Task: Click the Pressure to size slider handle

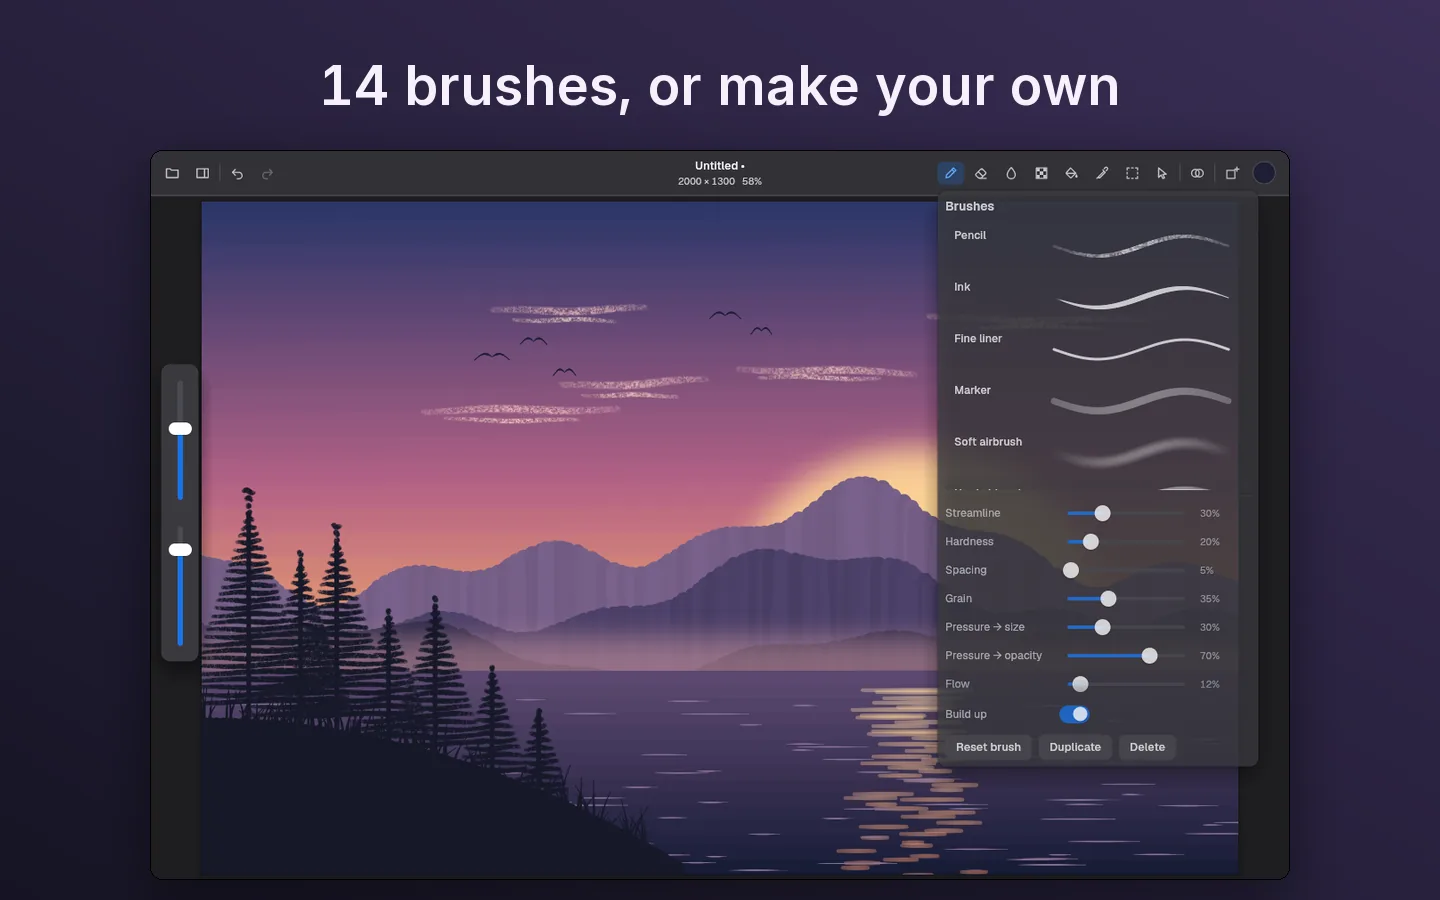Action: coord(1102,627)
